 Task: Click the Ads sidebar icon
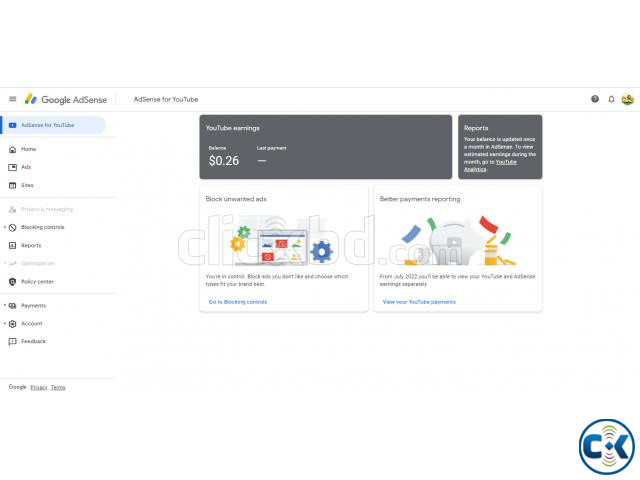(13, 167)
